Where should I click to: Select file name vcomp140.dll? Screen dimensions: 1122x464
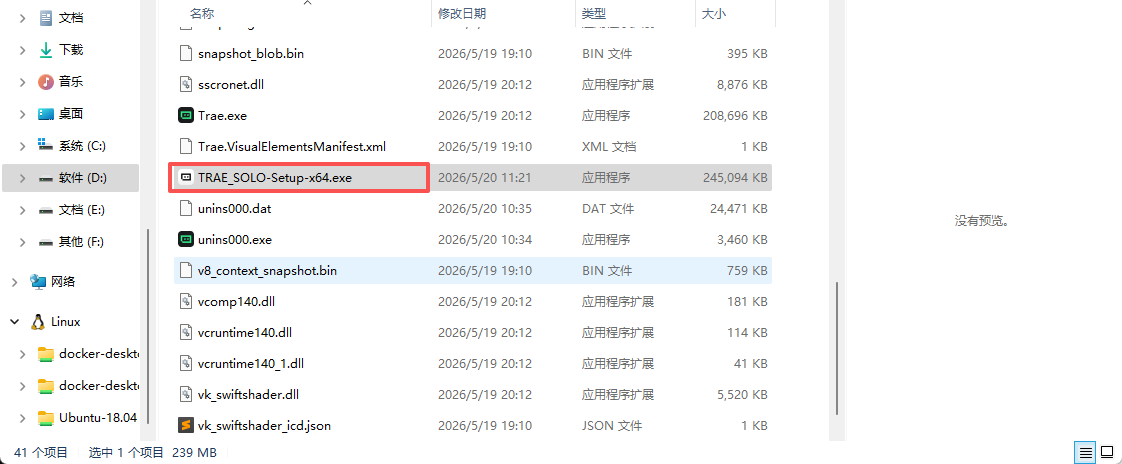236,301
